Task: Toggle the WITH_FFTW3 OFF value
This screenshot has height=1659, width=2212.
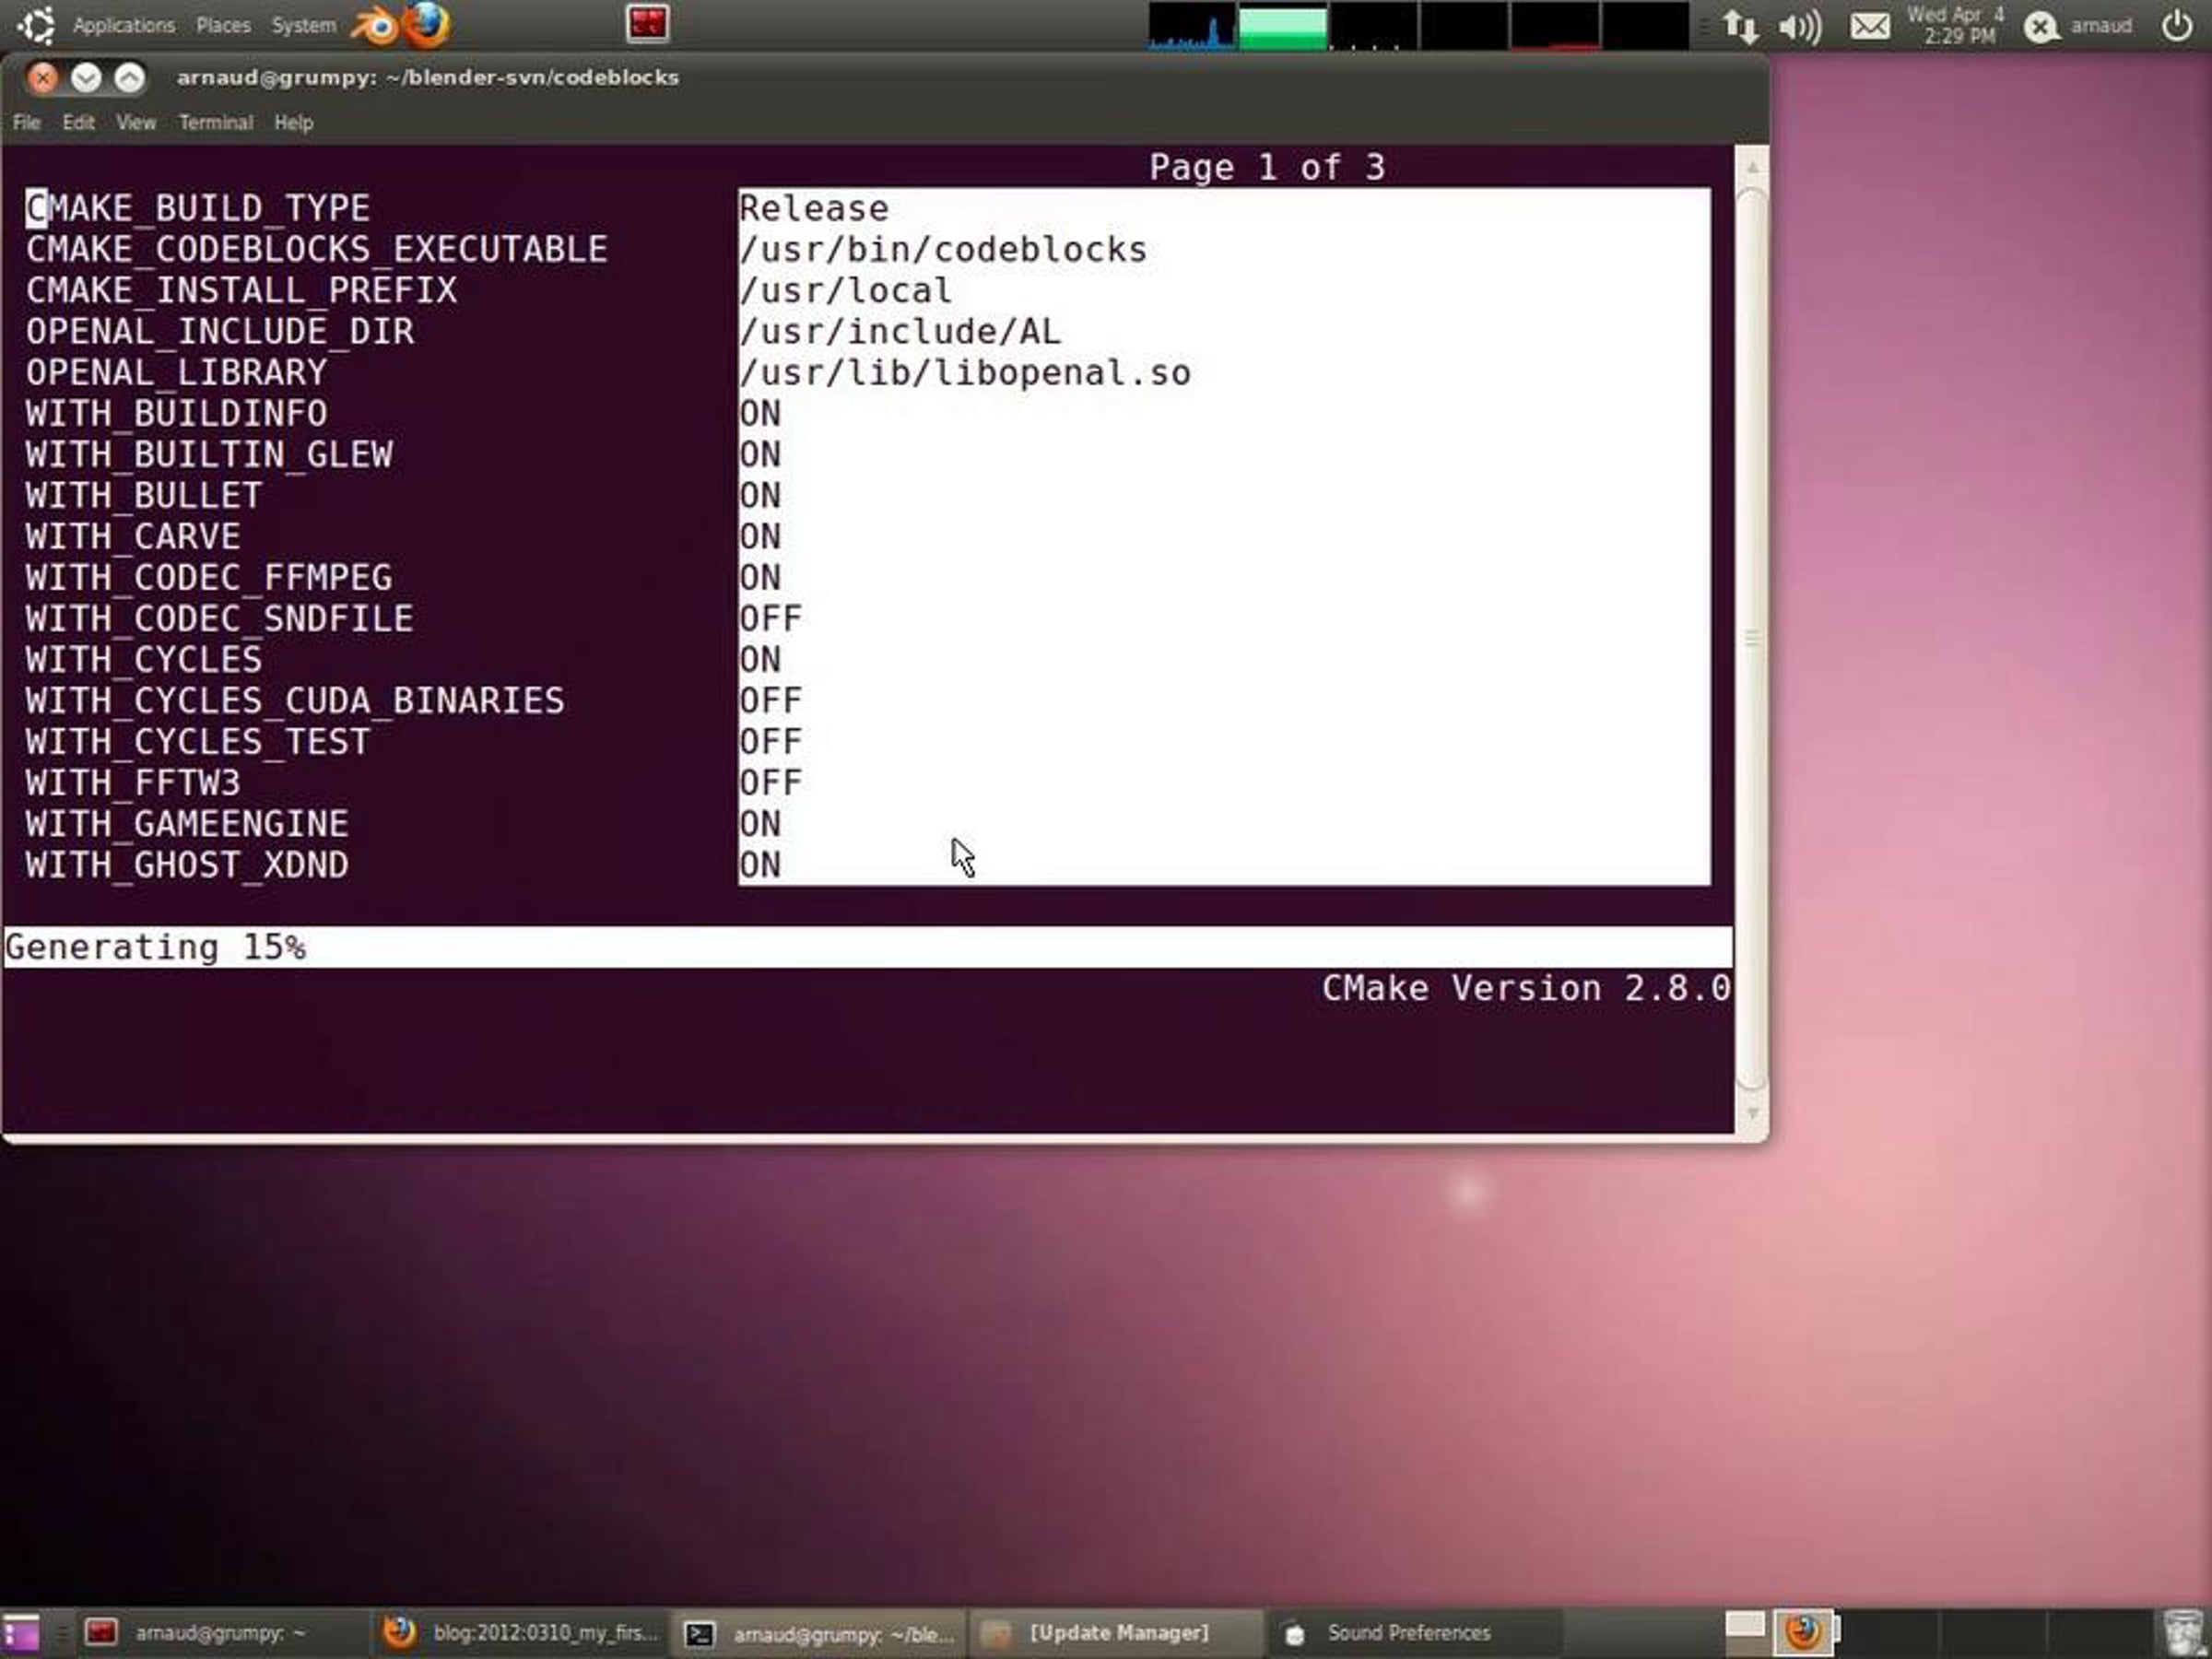Action: (770, 783)
